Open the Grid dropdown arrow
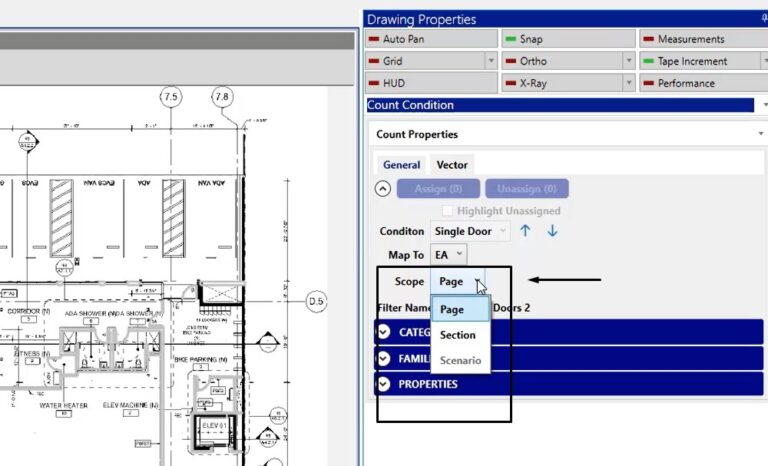The width and height of the screenshot is (768, 466). (x=491, y=61)
